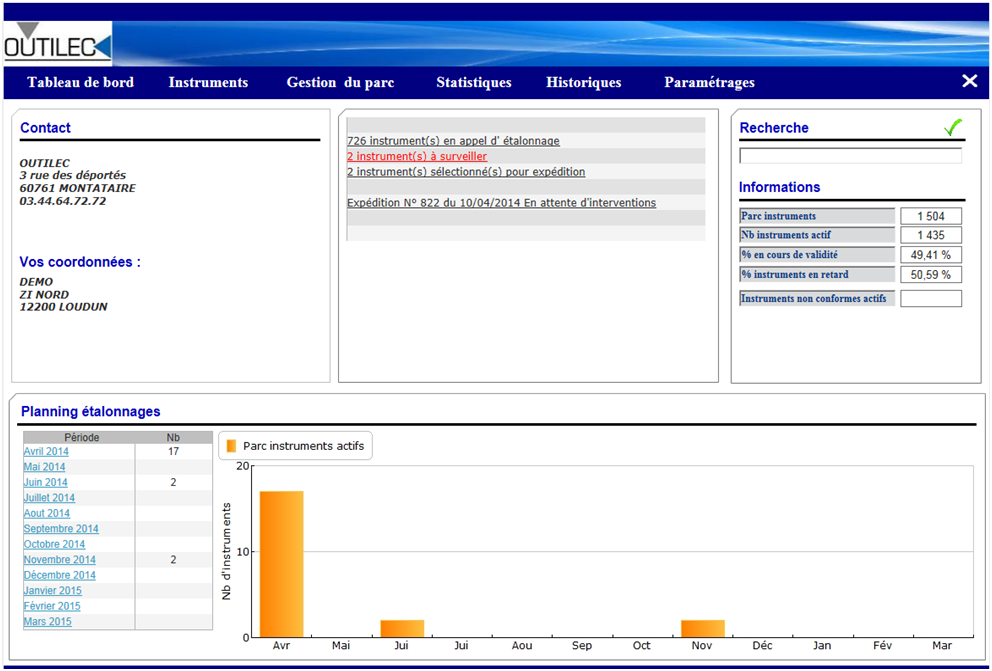Open the Paramétrages menu
992x671 pixels.
(709, 83)
